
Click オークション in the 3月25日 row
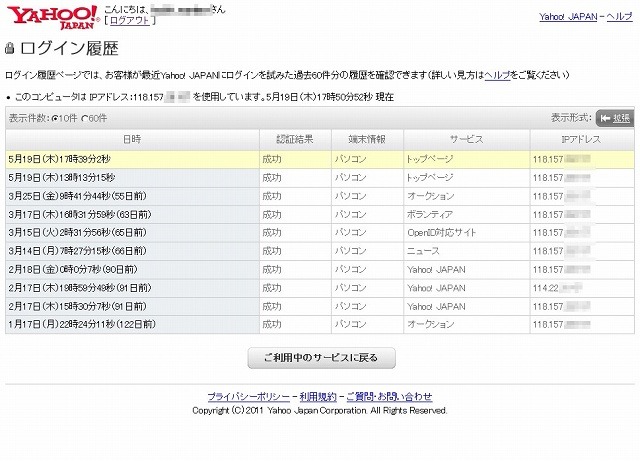(x=430, y=196)
